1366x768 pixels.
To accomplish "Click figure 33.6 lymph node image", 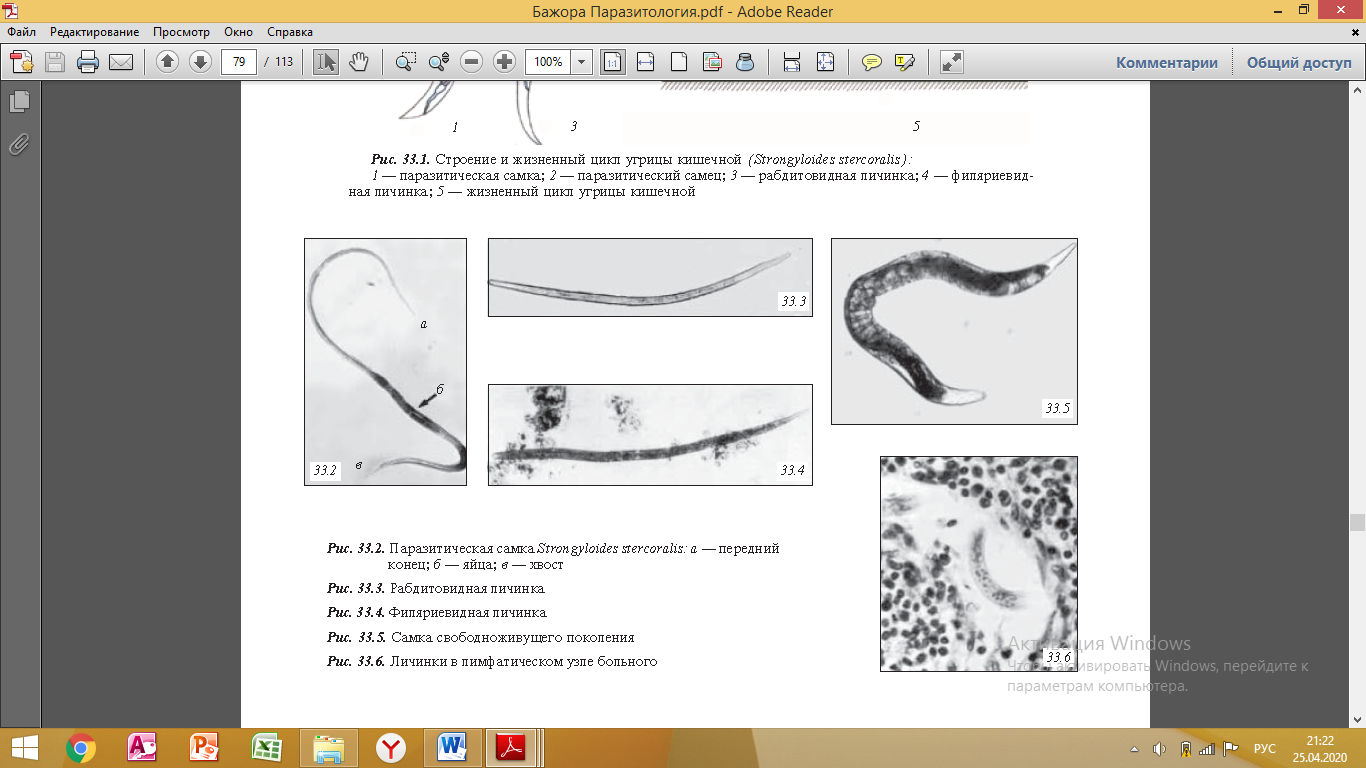I will (x=979, y=564).
